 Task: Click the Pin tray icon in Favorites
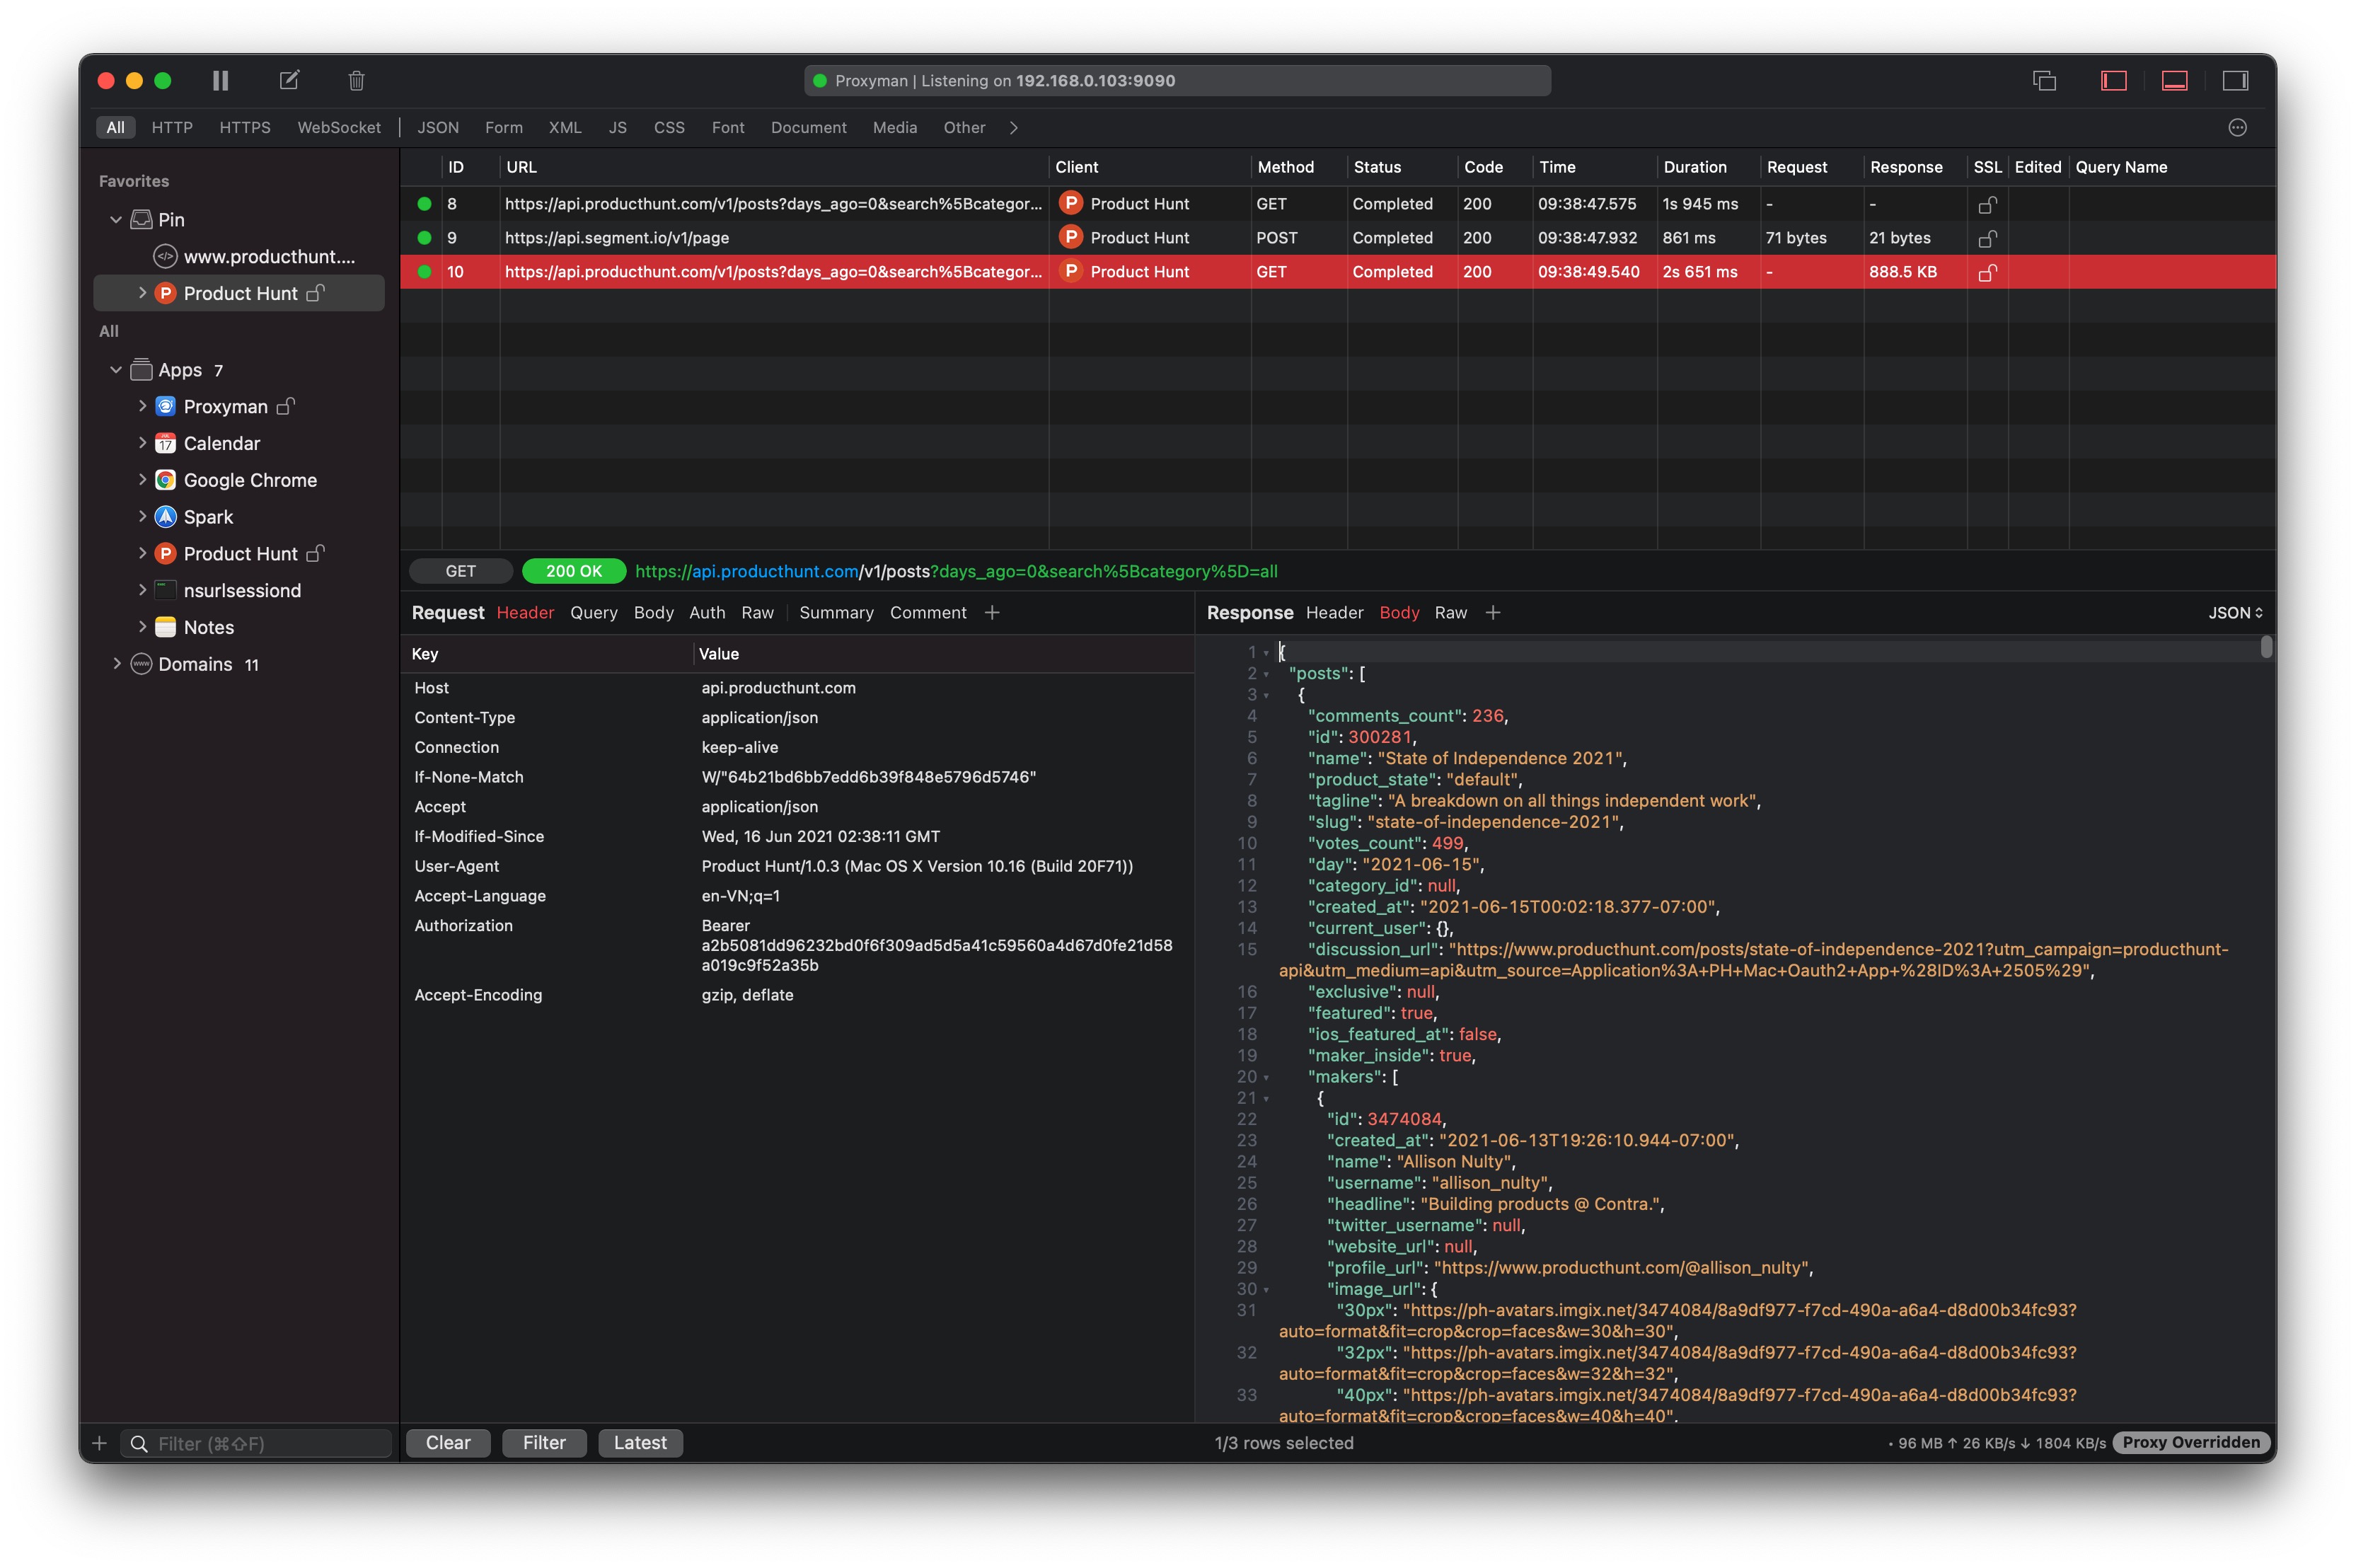[x=142, y=219]
